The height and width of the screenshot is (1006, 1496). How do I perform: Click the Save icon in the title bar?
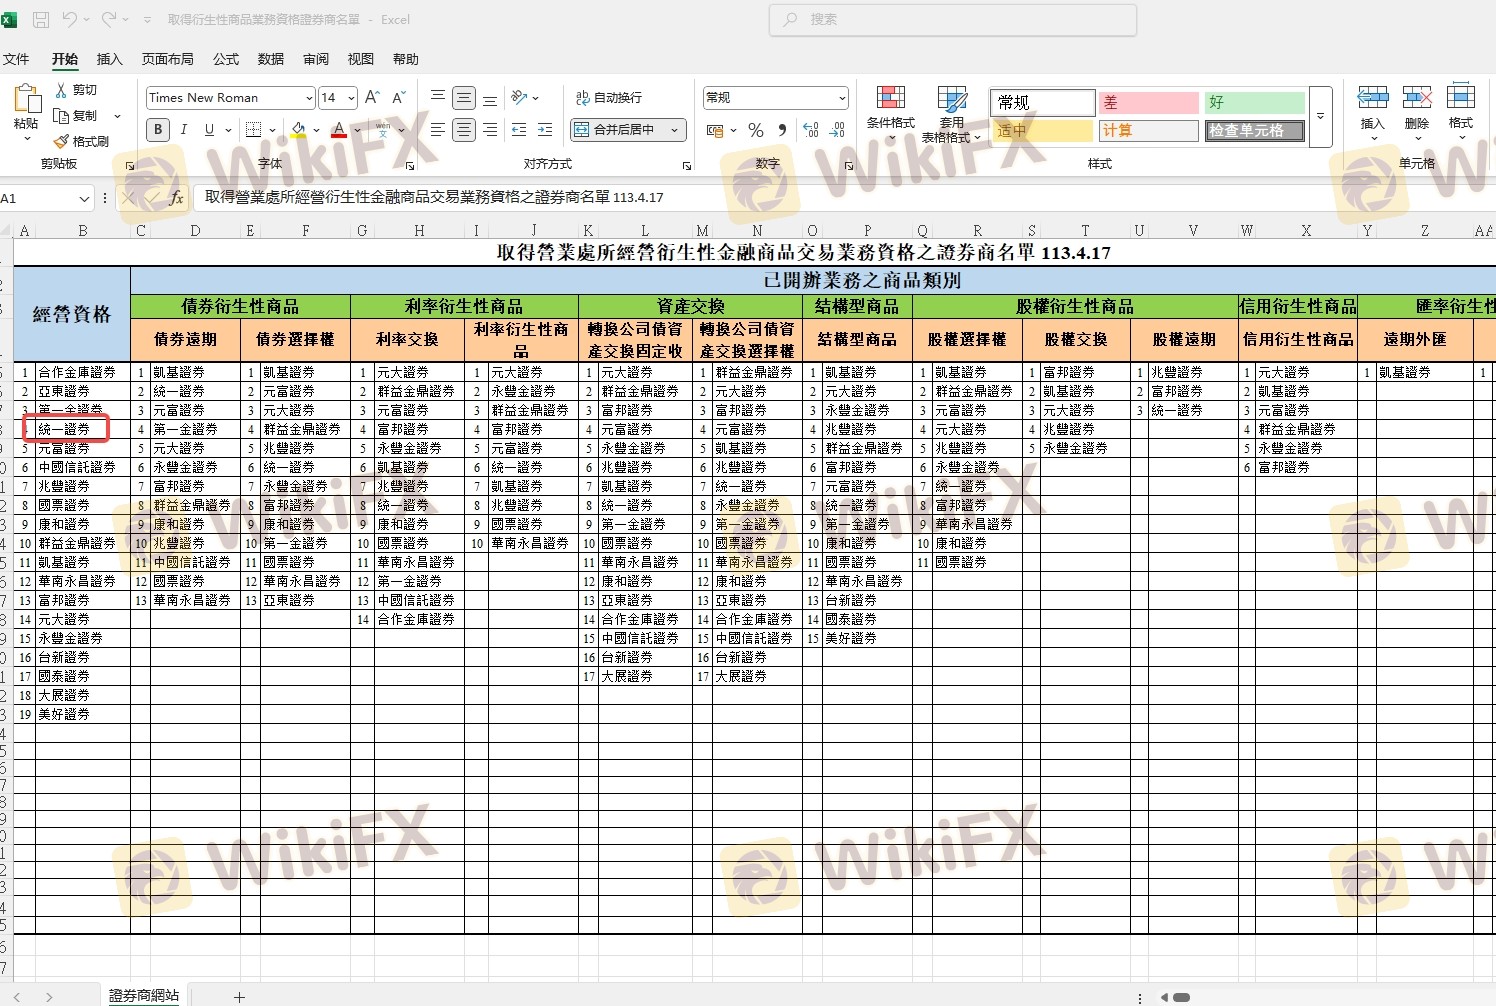pyautogui.click(x=41, y=19)
